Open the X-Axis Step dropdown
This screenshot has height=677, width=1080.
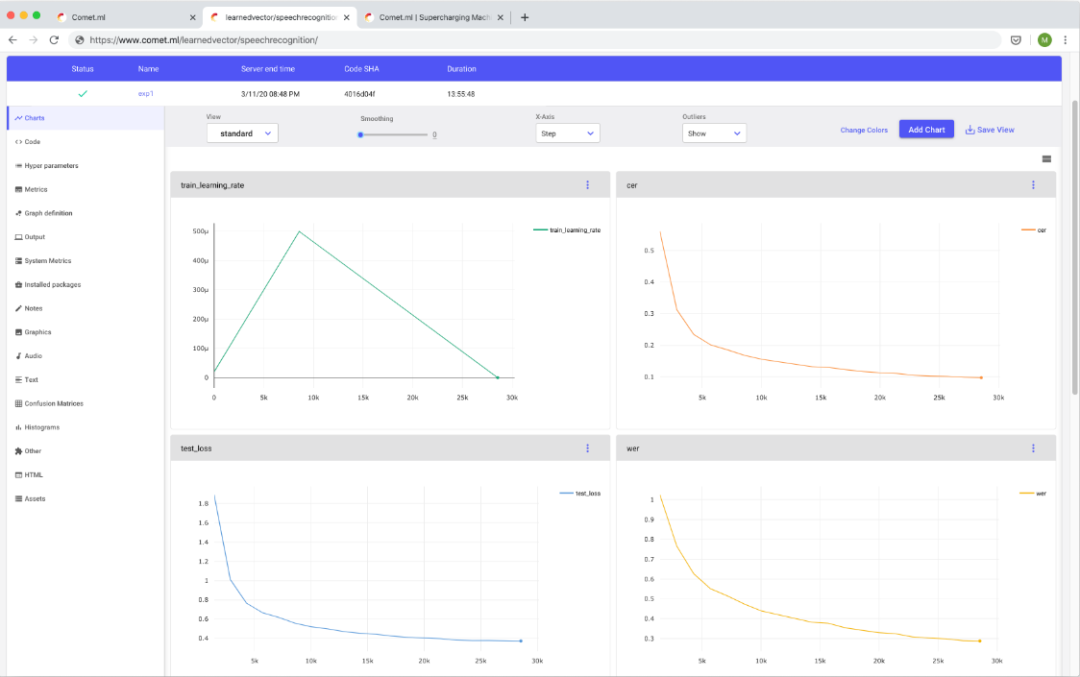568,134
